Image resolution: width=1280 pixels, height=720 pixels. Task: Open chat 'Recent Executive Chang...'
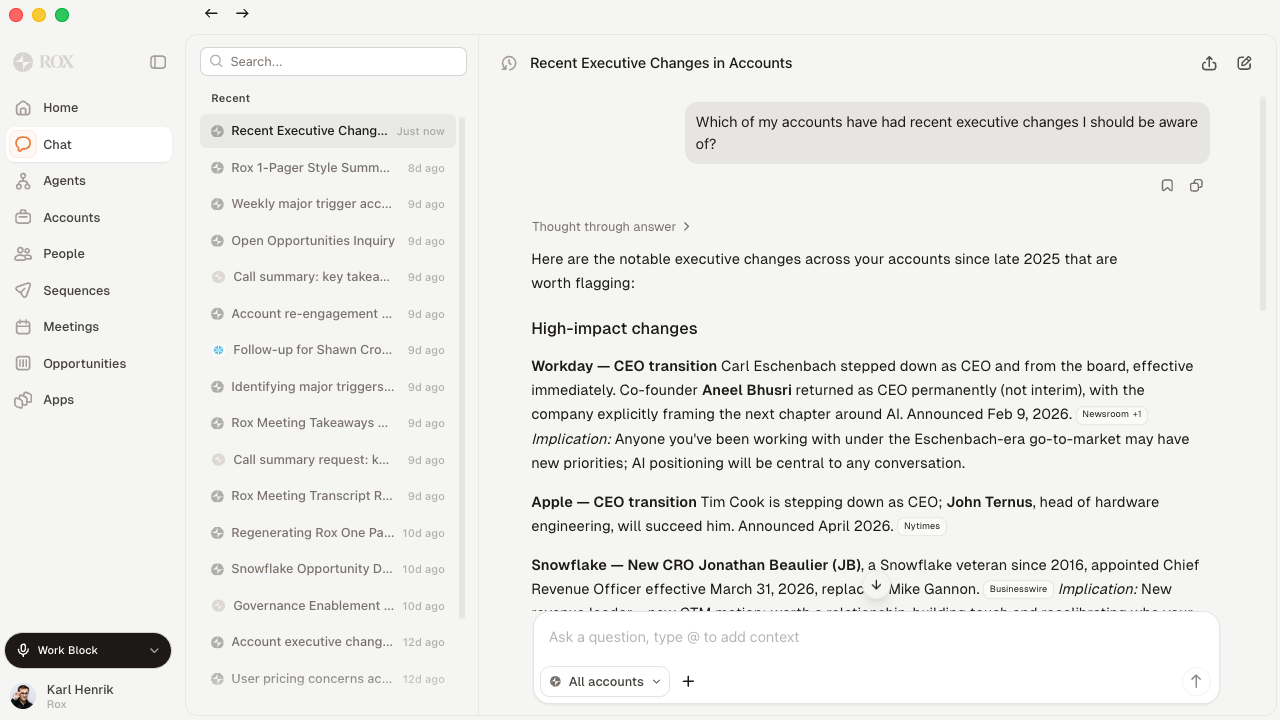(328, 131)
